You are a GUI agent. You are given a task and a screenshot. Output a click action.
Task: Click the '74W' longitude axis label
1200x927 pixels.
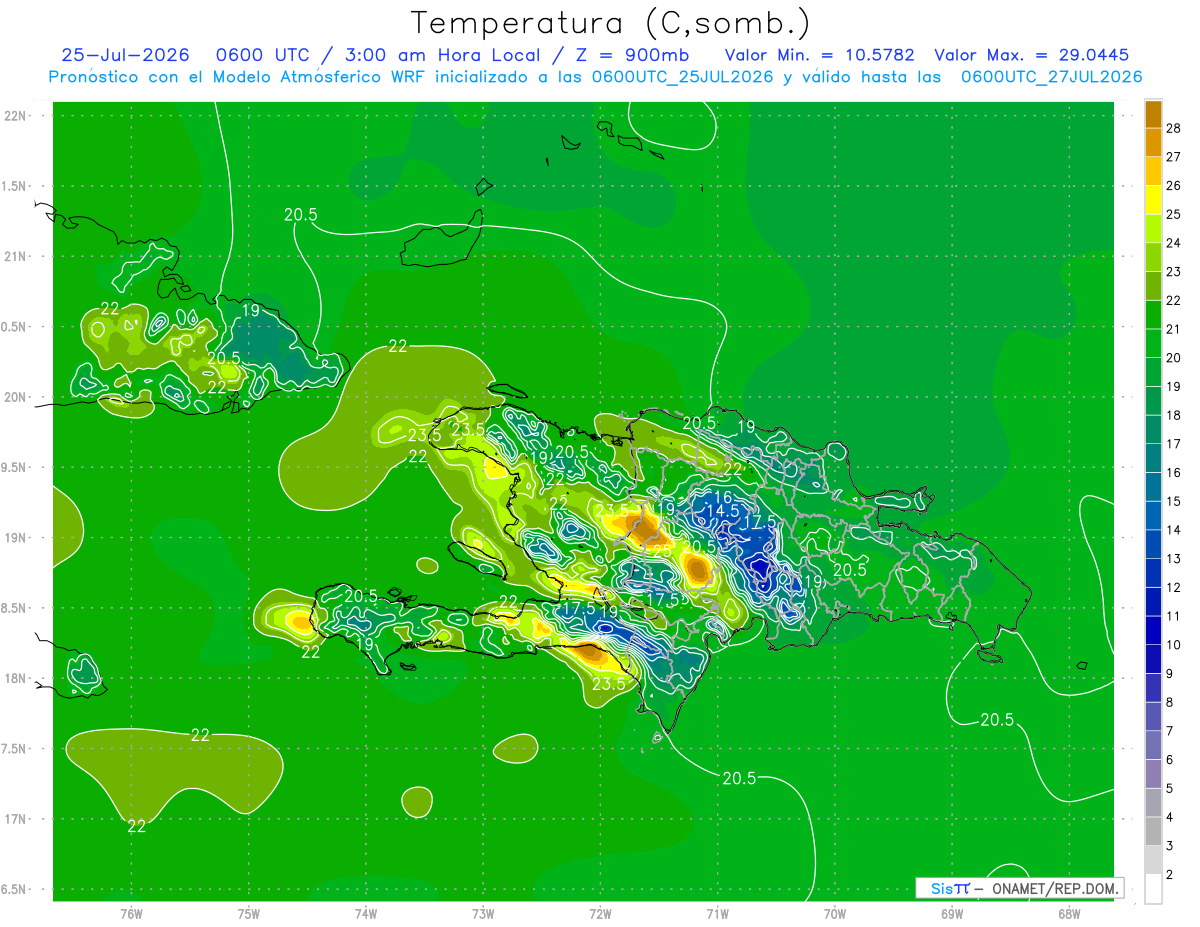tap(366, 913)
